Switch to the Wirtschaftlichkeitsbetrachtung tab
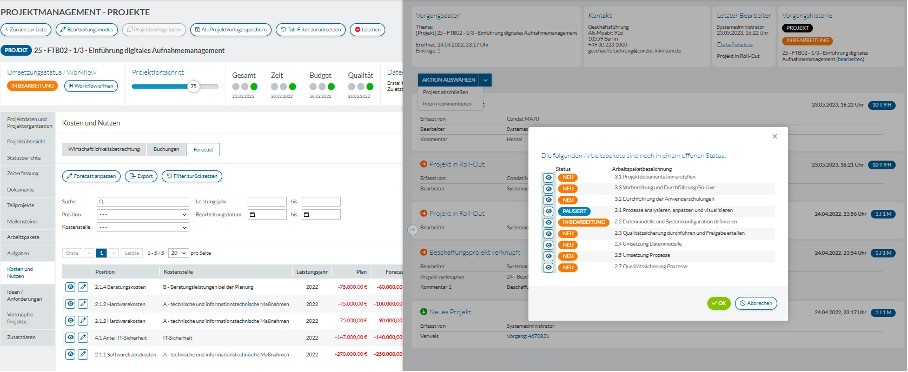908x372 pixels. [x=104, y=149]
